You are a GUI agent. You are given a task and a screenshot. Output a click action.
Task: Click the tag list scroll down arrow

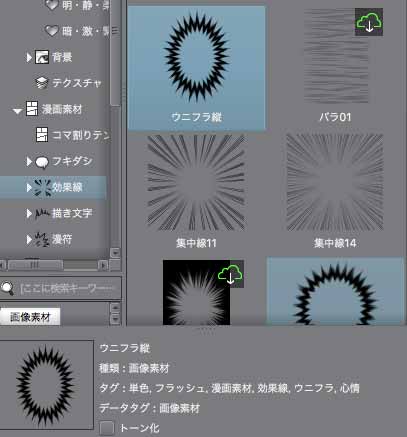coord(115,319)
